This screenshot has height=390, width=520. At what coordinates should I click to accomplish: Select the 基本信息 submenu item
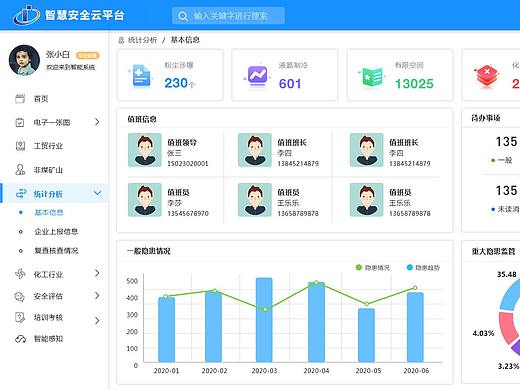[49, 212]
